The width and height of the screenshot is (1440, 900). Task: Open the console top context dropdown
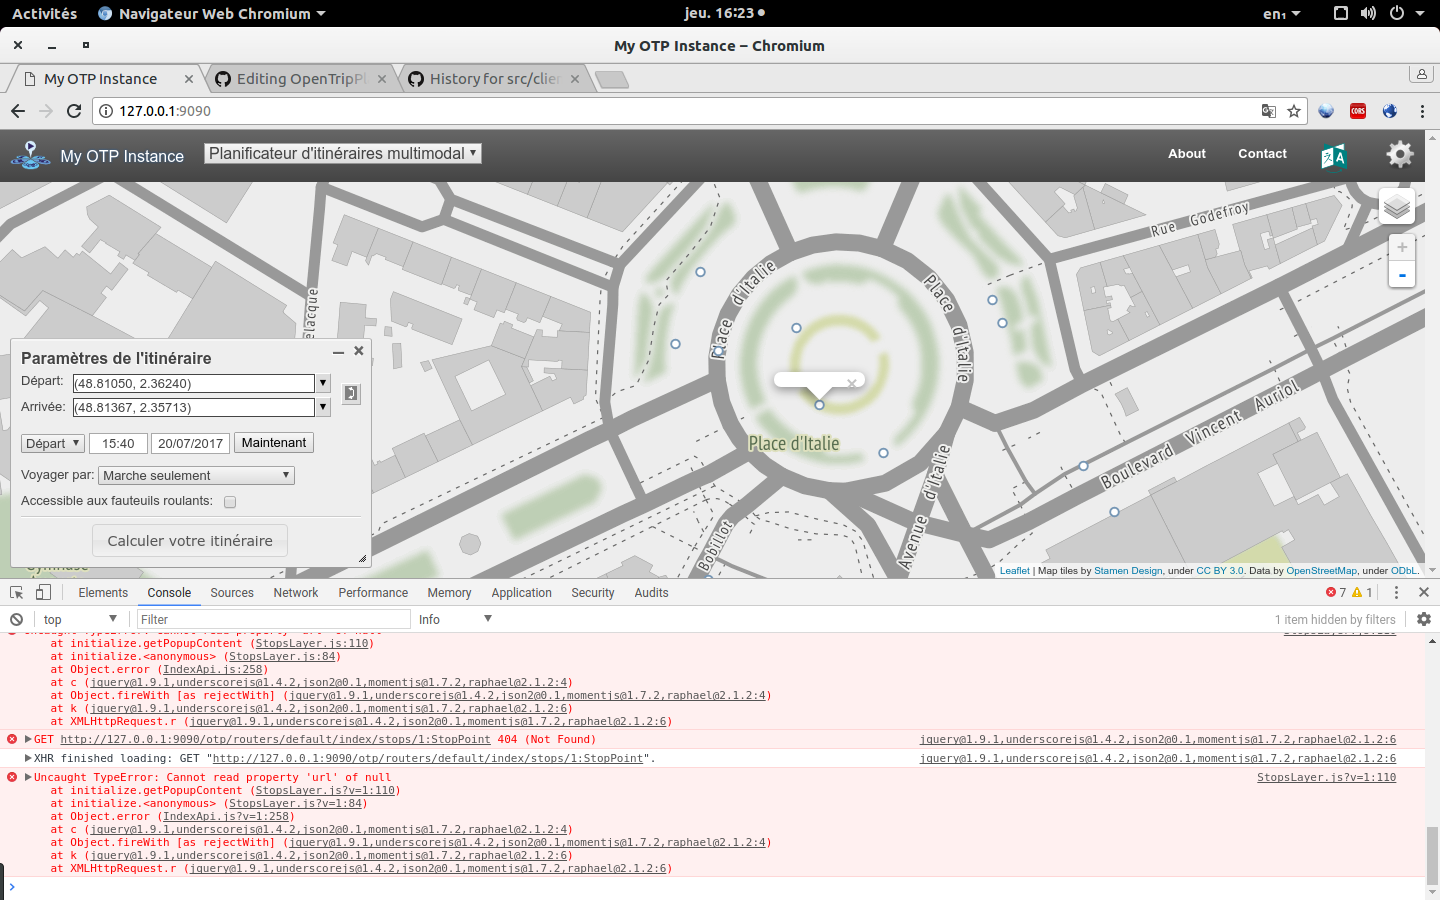point(80,619)
